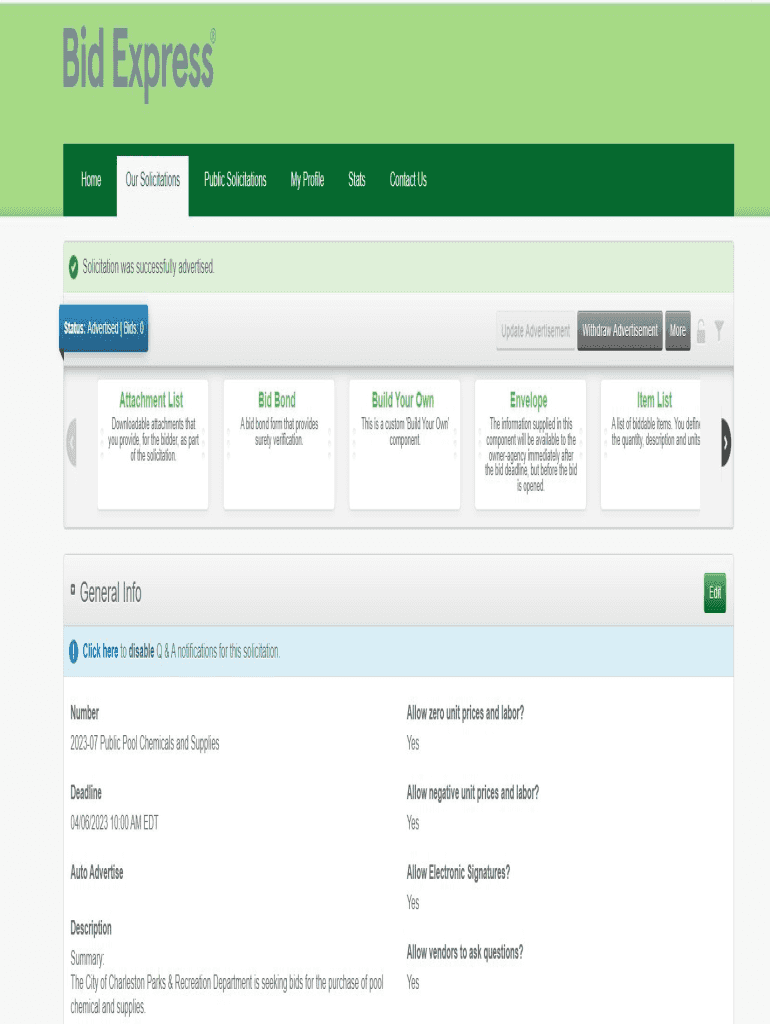Viewport: 770px width, 1024px height.
Task: Select the Attachment List component card
Action: (x=152, y=443)
